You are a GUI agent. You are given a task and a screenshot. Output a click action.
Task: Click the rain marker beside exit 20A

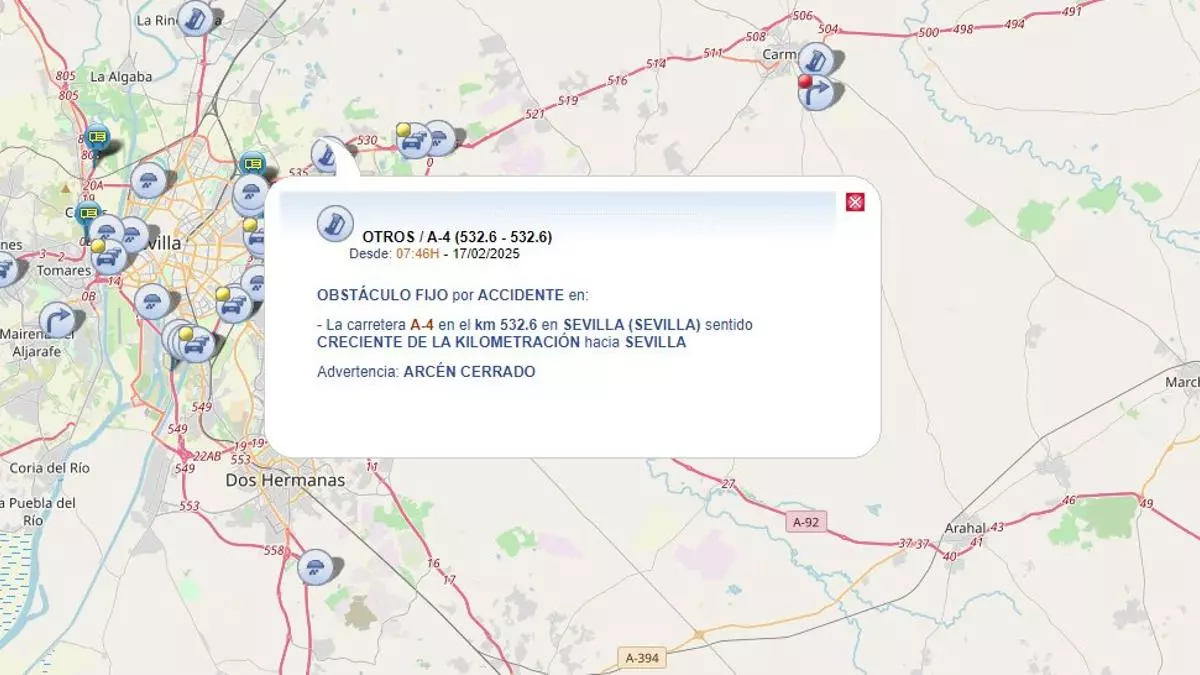pos(148,181)
